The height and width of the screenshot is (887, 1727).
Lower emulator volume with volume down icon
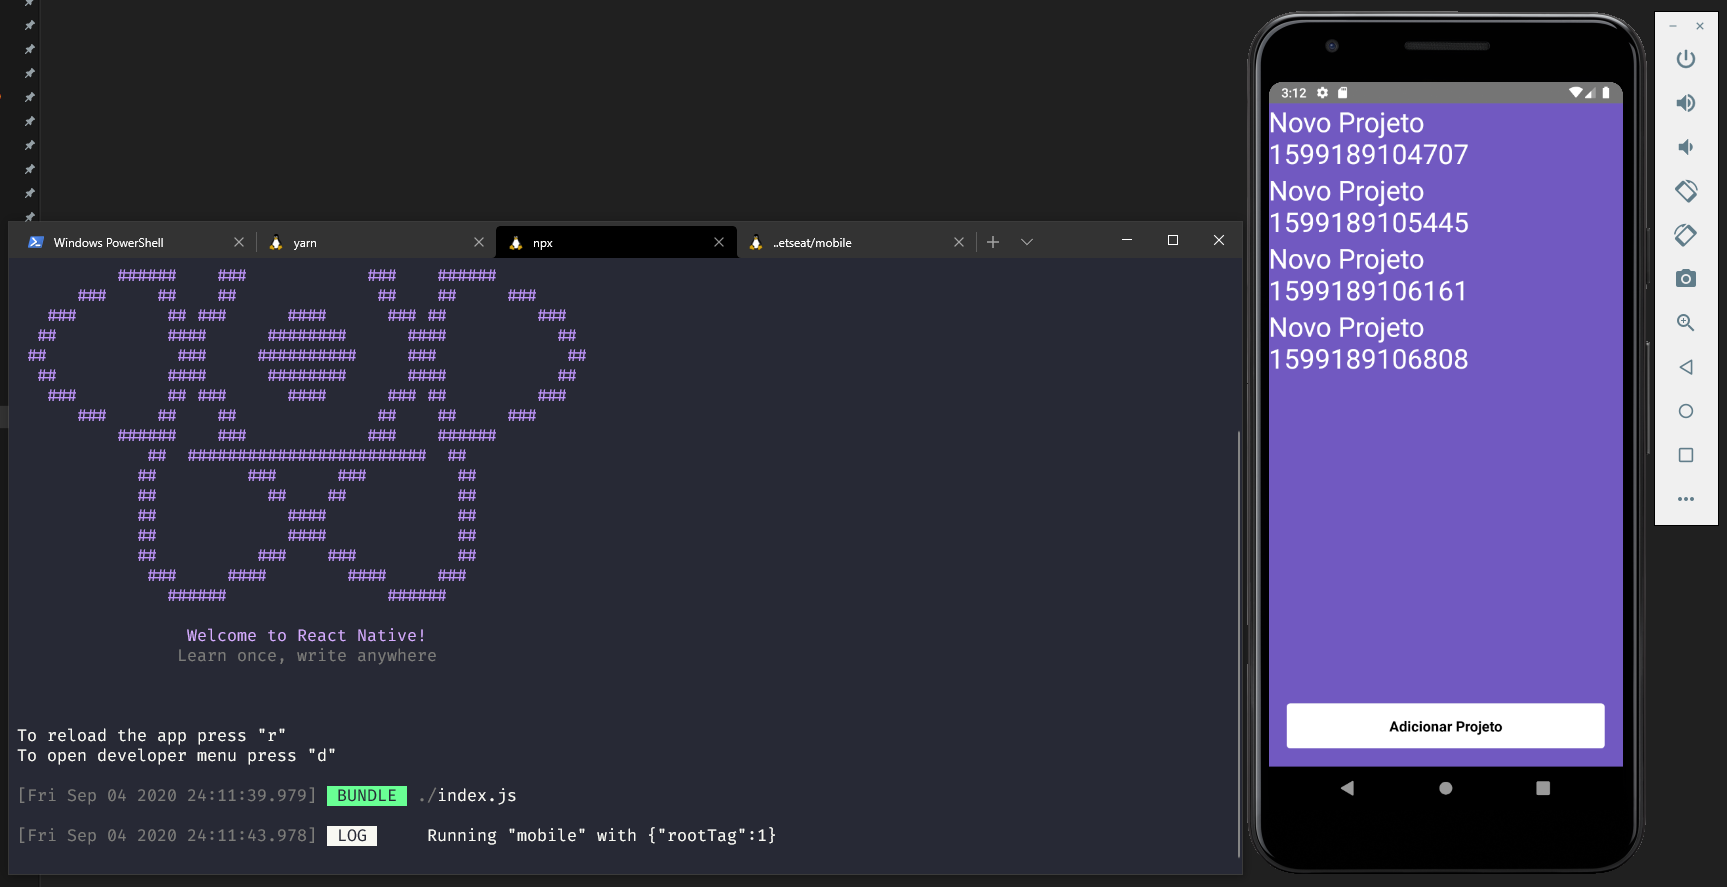(x=1685, y=147)
